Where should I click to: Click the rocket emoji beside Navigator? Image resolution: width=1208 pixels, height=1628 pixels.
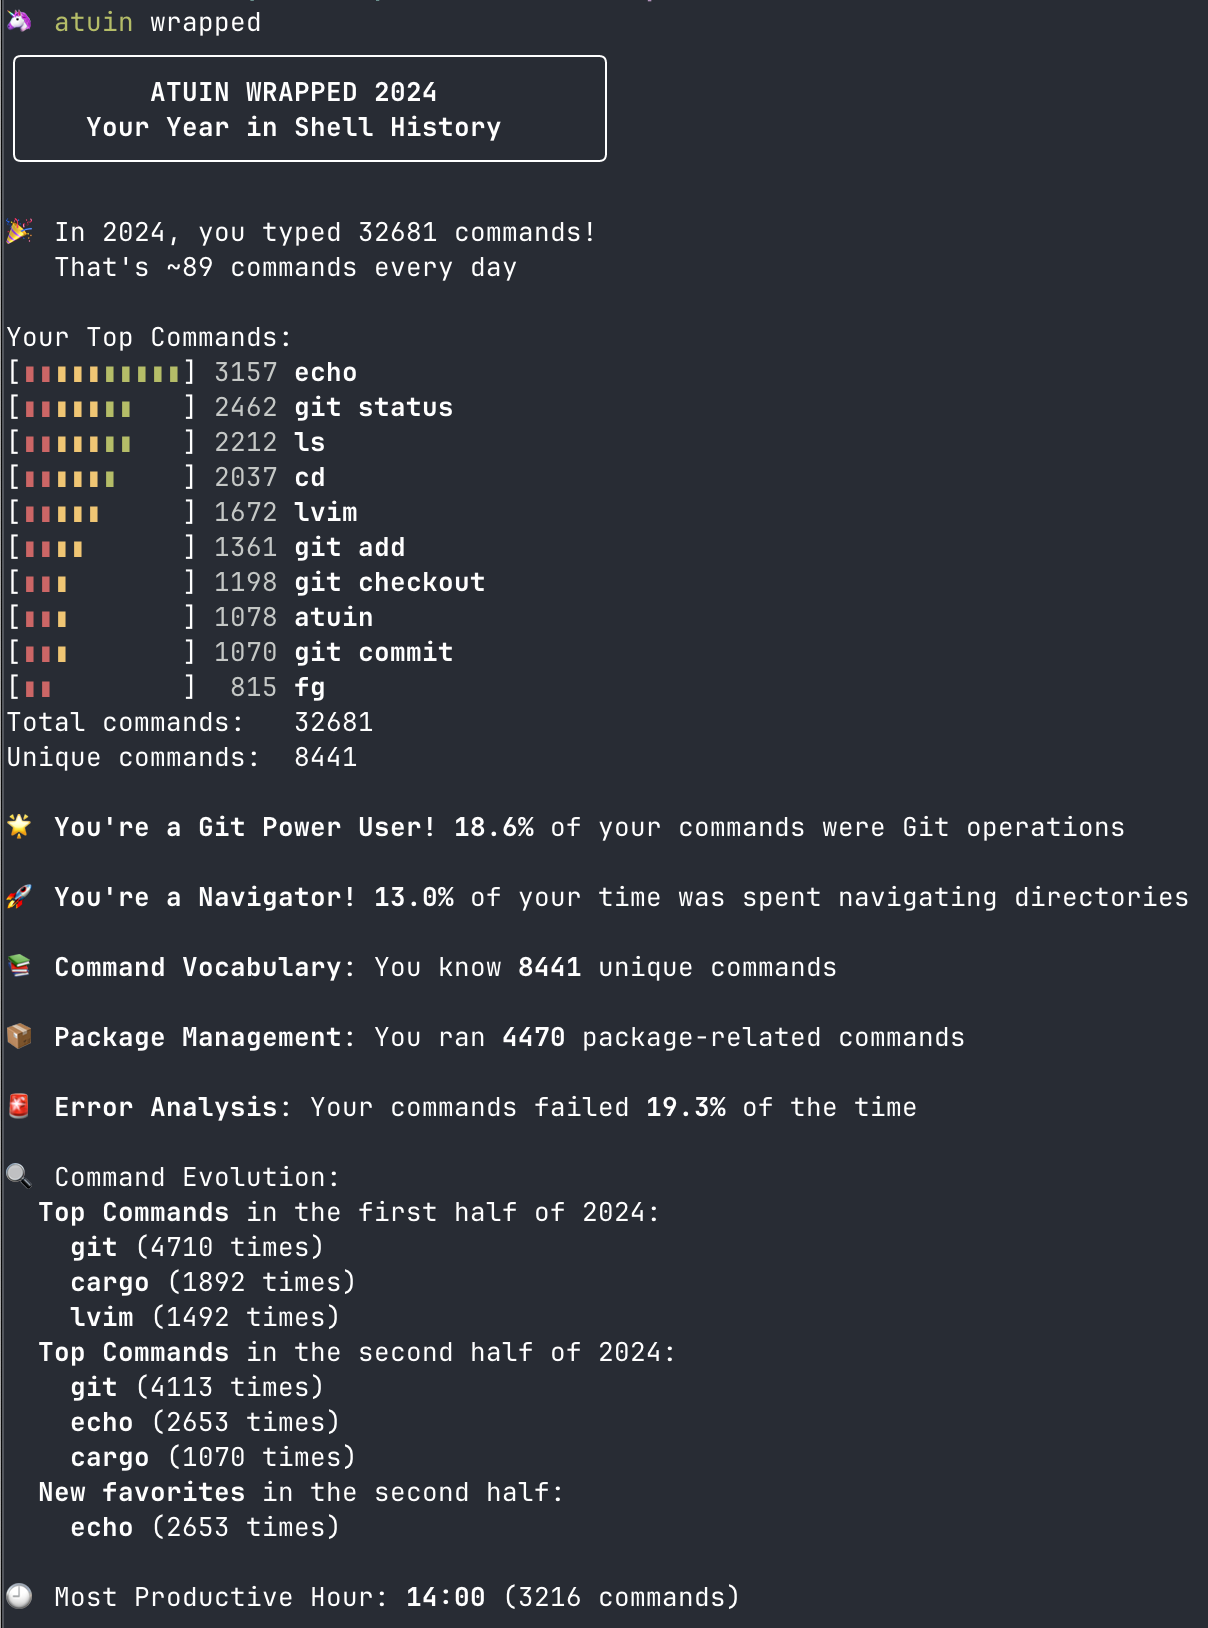19,896
